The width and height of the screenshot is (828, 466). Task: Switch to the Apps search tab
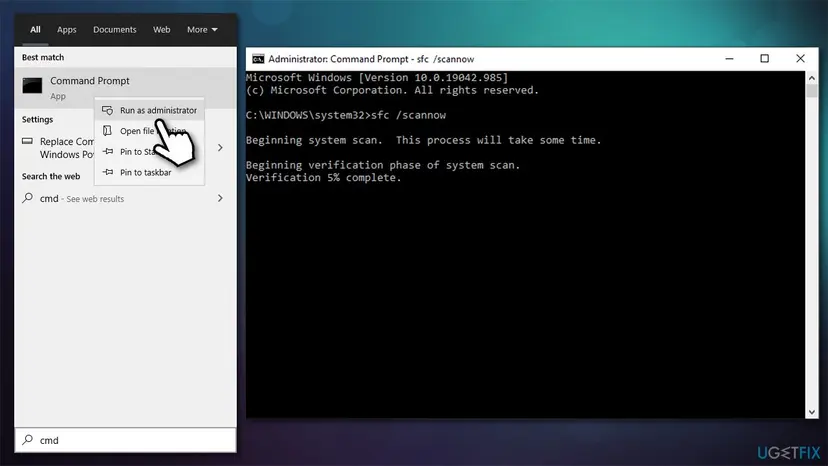pos(67,30)
